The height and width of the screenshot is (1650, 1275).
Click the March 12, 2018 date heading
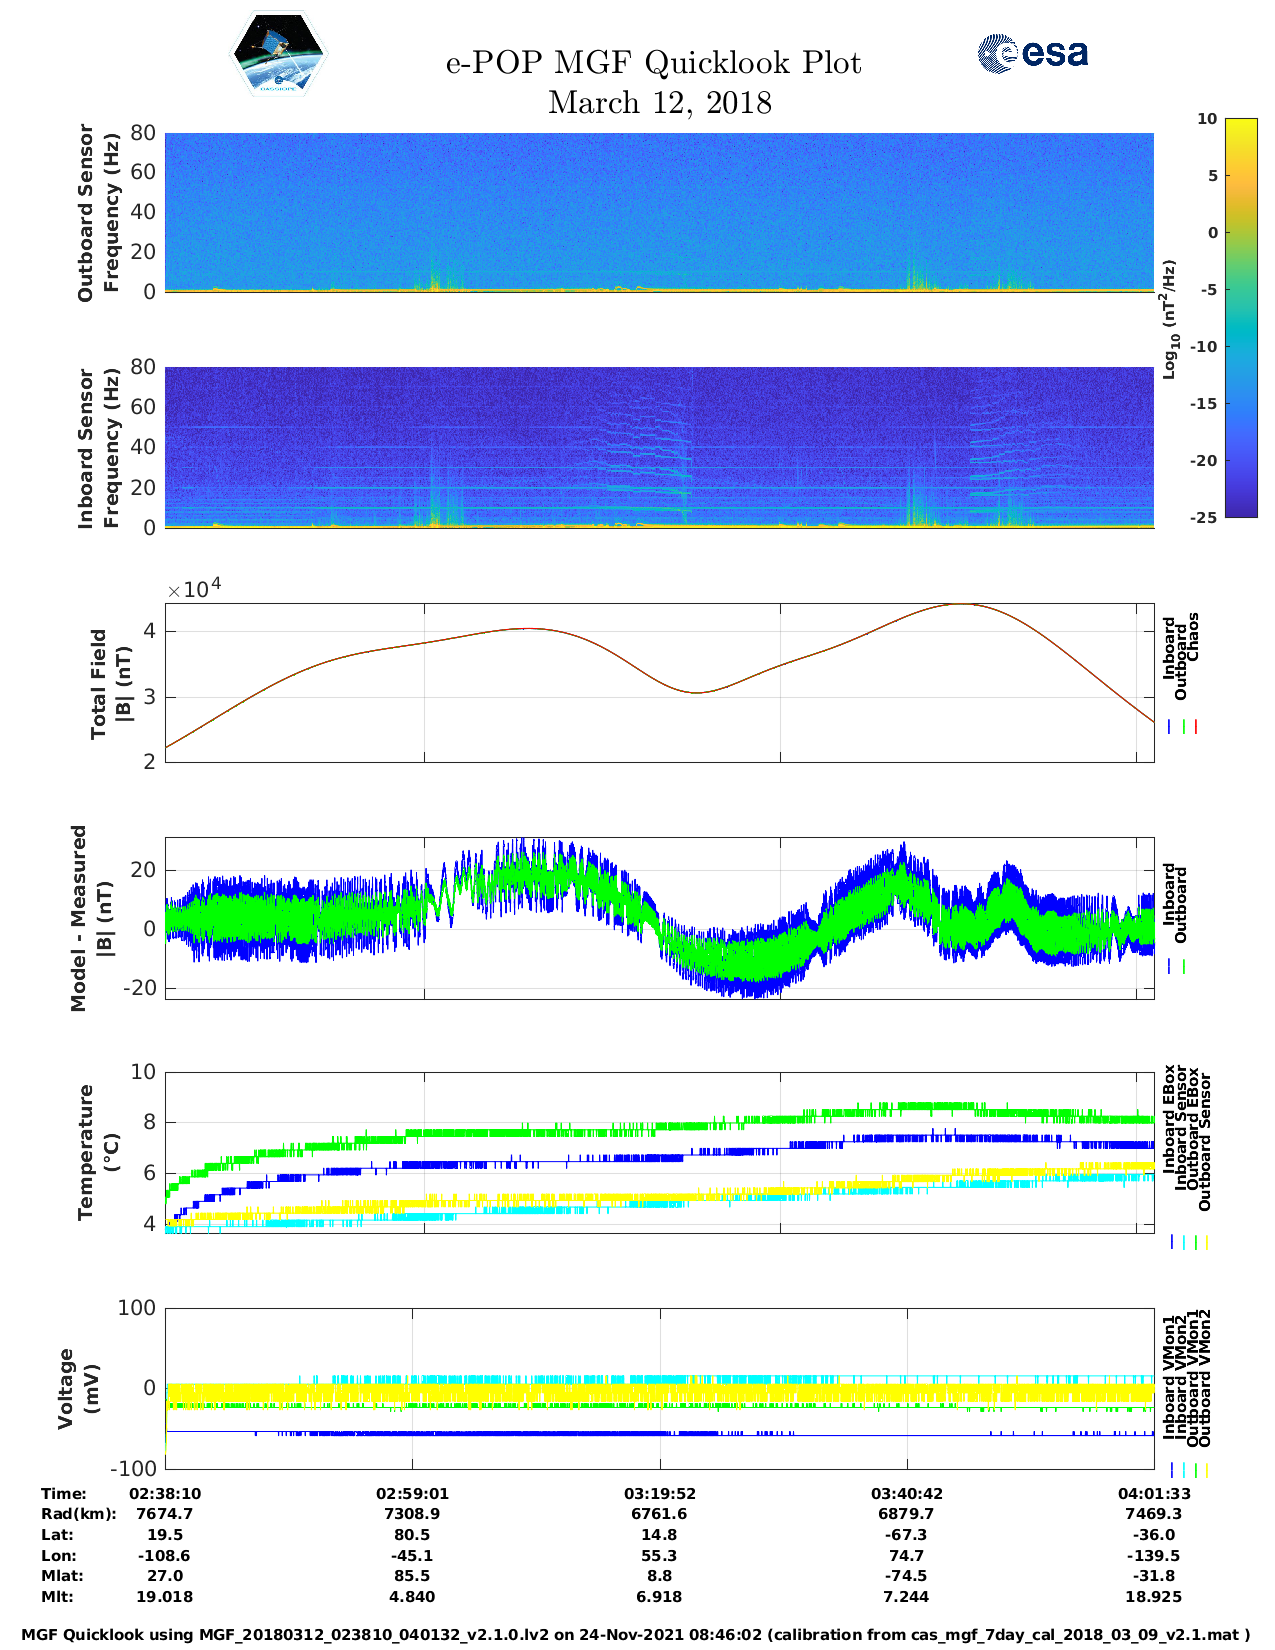[x=659, y=103]
